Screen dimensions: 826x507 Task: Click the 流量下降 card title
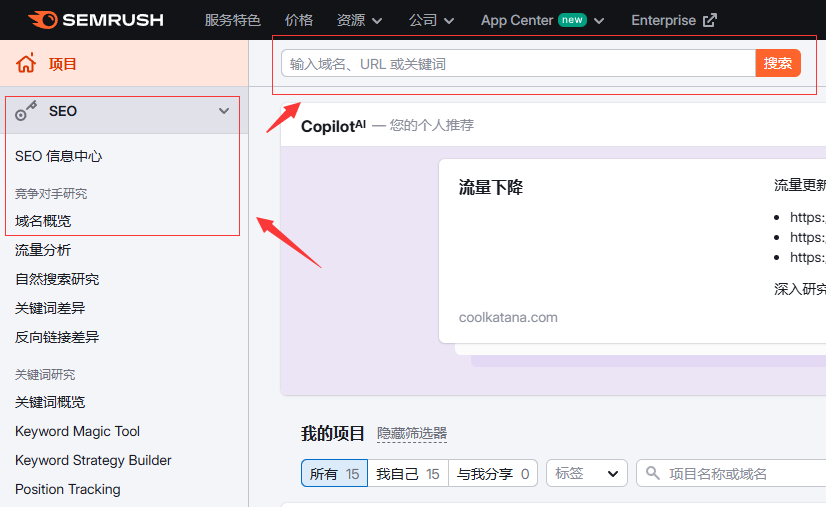490,187
